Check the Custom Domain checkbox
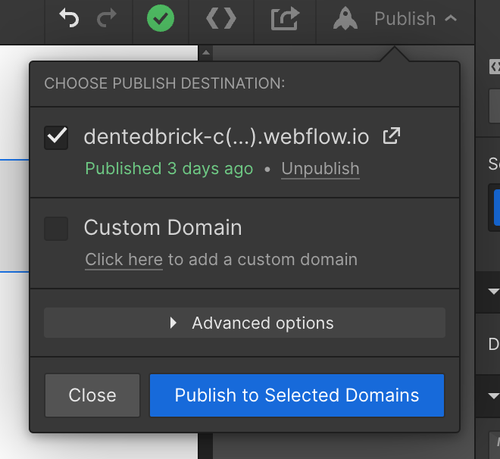Screen dimensions: 500x459 [x=56, y=229]
